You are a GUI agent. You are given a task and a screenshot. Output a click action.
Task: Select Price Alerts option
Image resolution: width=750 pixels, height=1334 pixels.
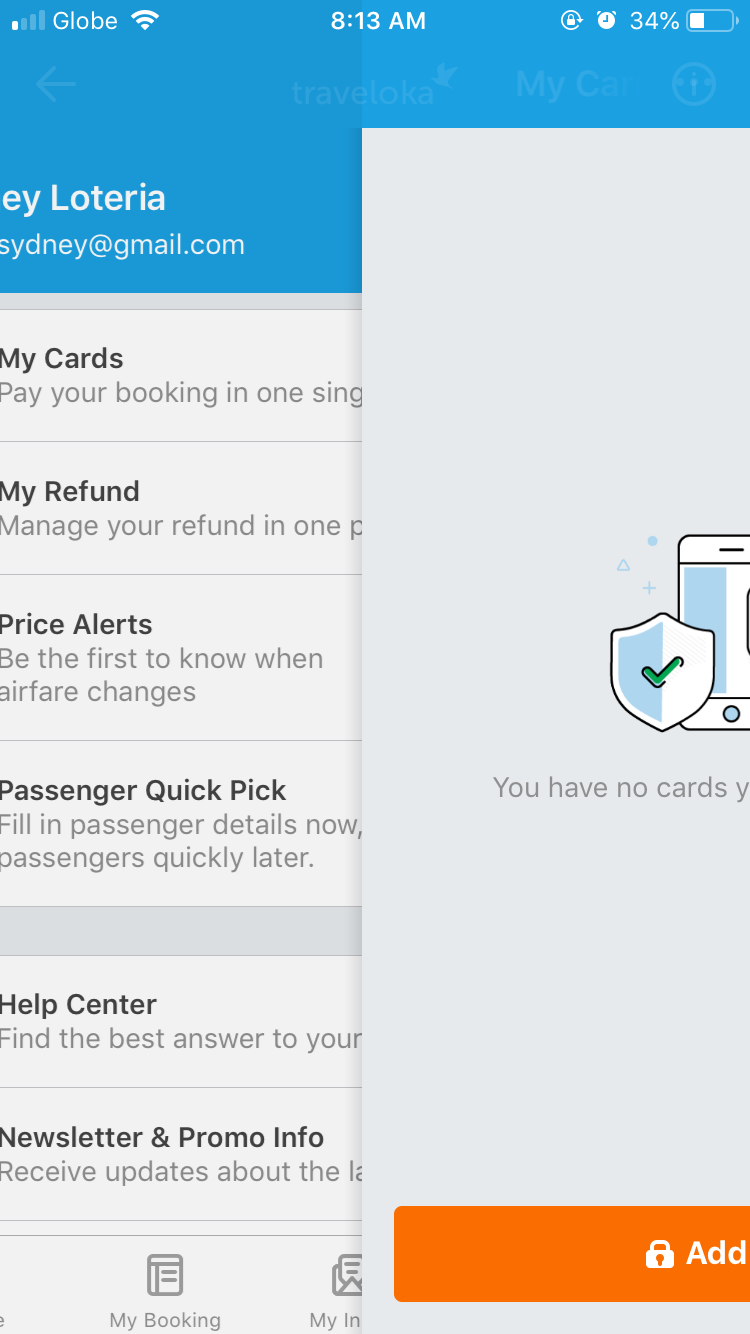pyautogui.click(x=181, y=658)
